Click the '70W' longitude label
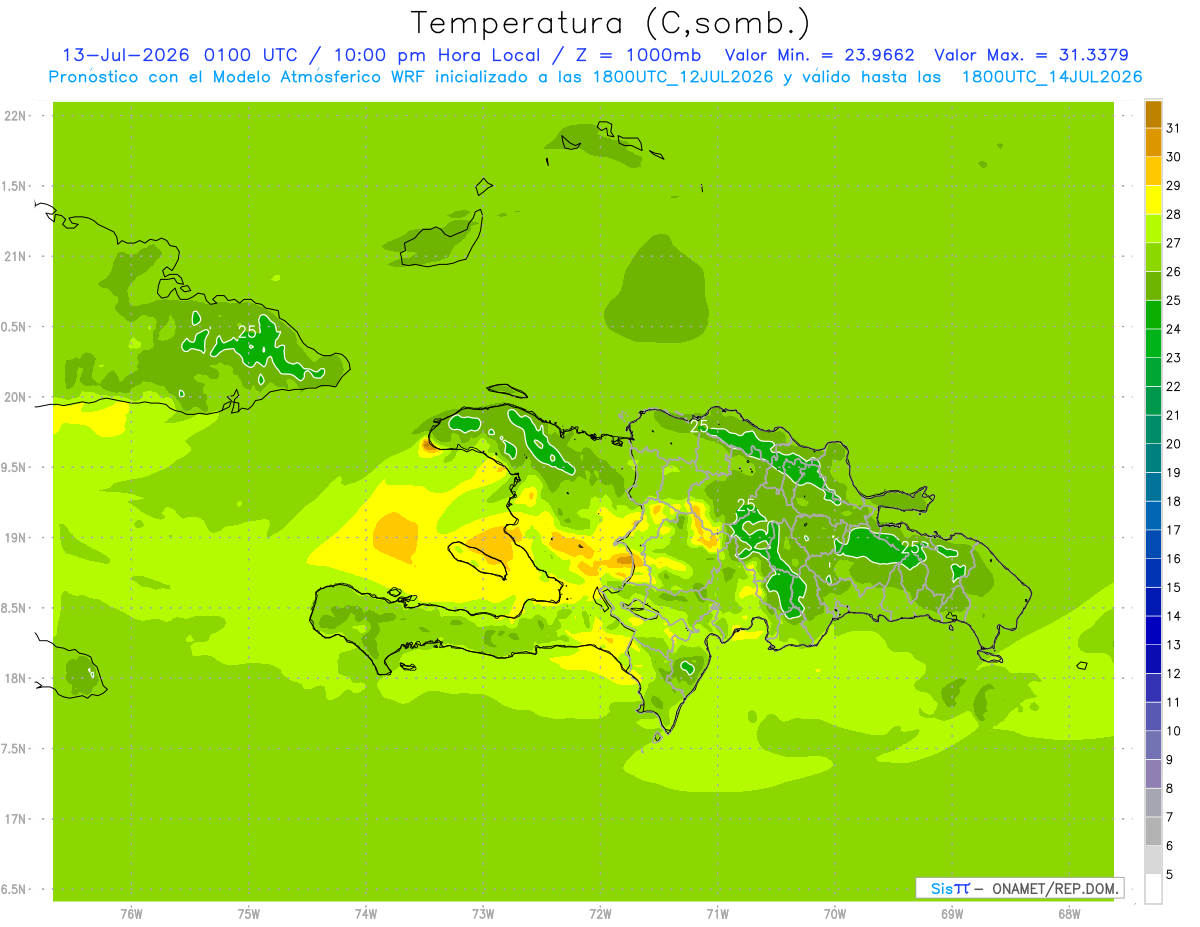 click(835, 914)
